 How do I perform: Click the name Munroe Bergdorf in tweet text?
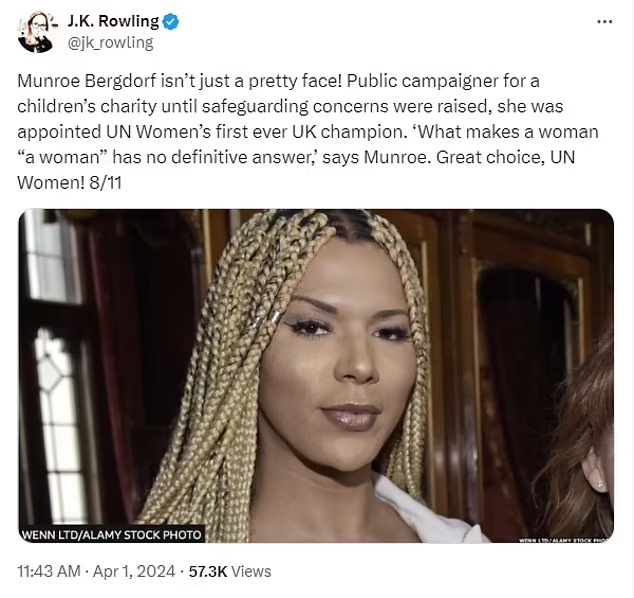pos(87,82)
